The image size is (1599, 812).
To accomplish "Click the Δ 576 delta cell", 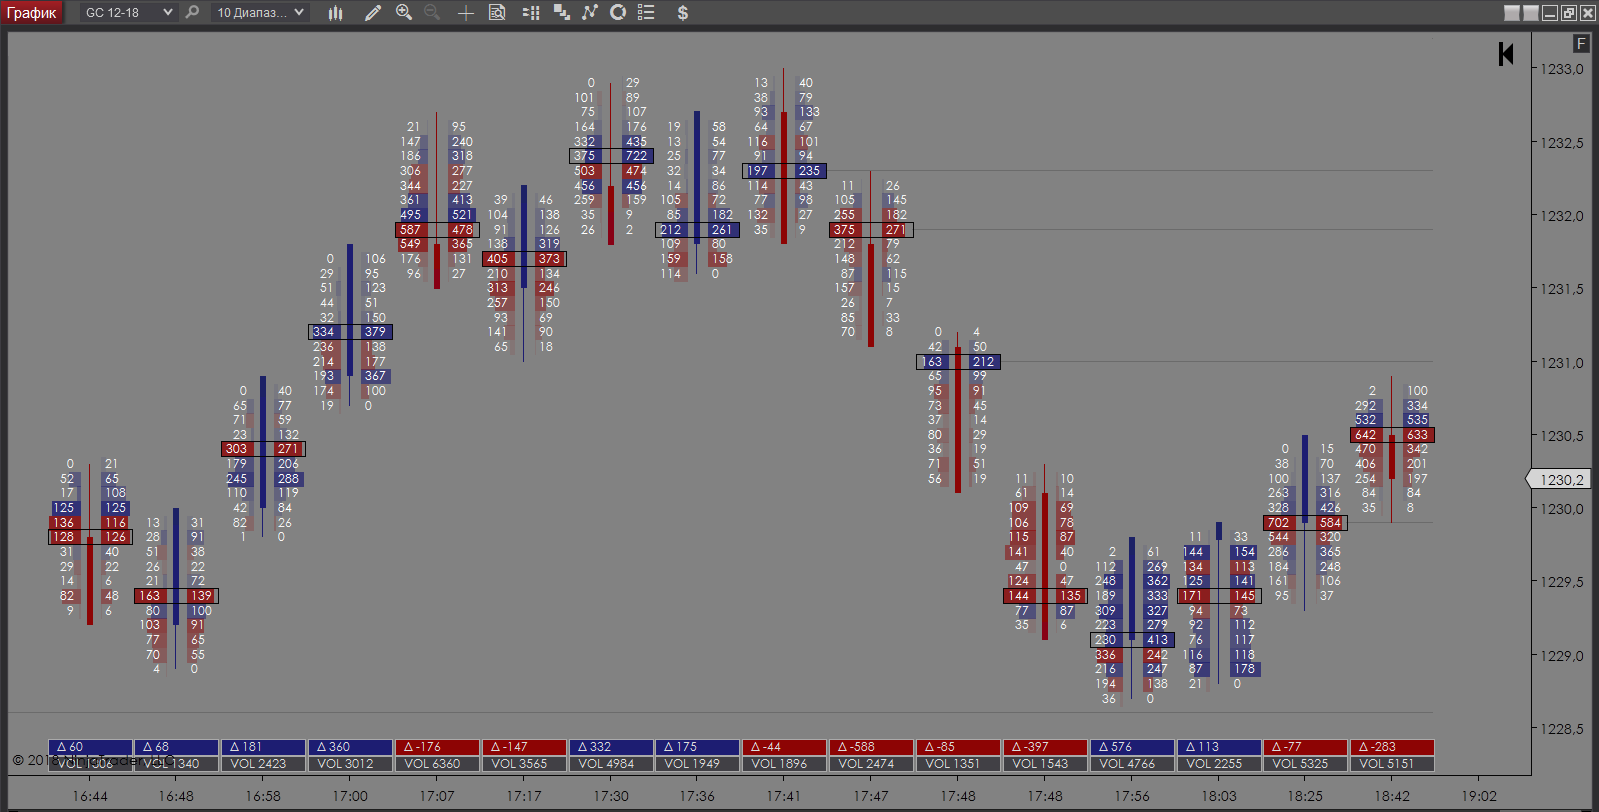I will pos(1131,747).
